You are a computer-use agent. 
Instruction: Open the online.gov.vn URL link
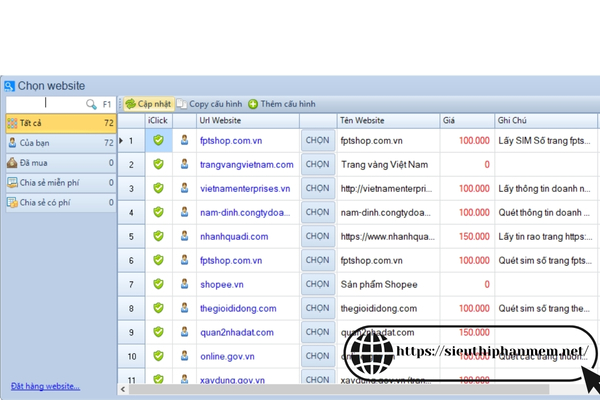pyautogui.click(x=227, y=356)
